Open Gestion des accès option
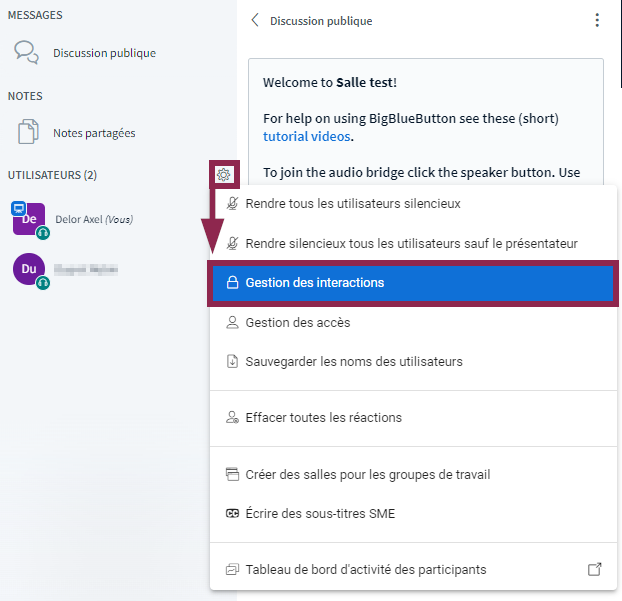 tap(297, 323)
